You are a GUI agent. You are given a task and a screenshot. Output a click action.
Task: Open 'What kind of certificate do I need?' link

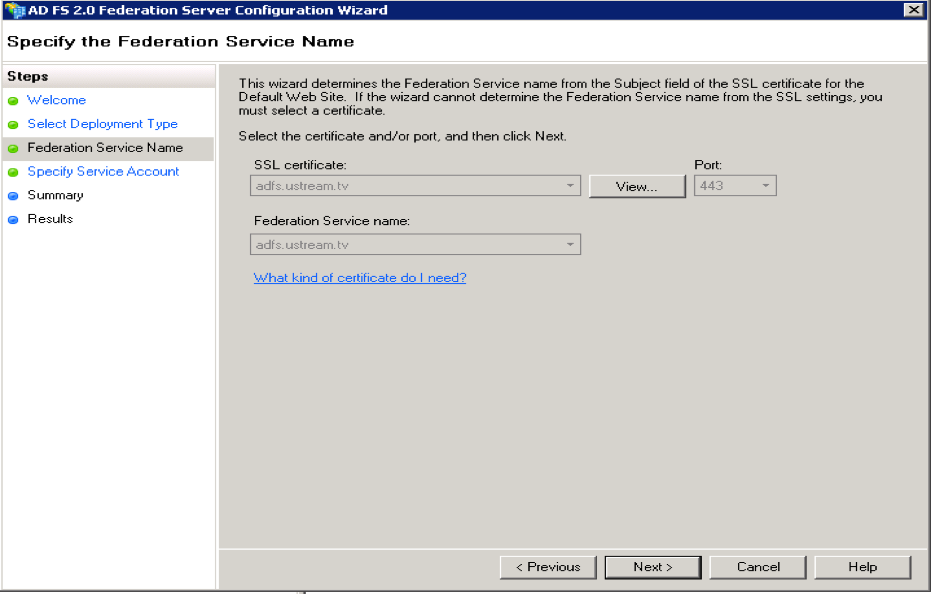[360, 277]
